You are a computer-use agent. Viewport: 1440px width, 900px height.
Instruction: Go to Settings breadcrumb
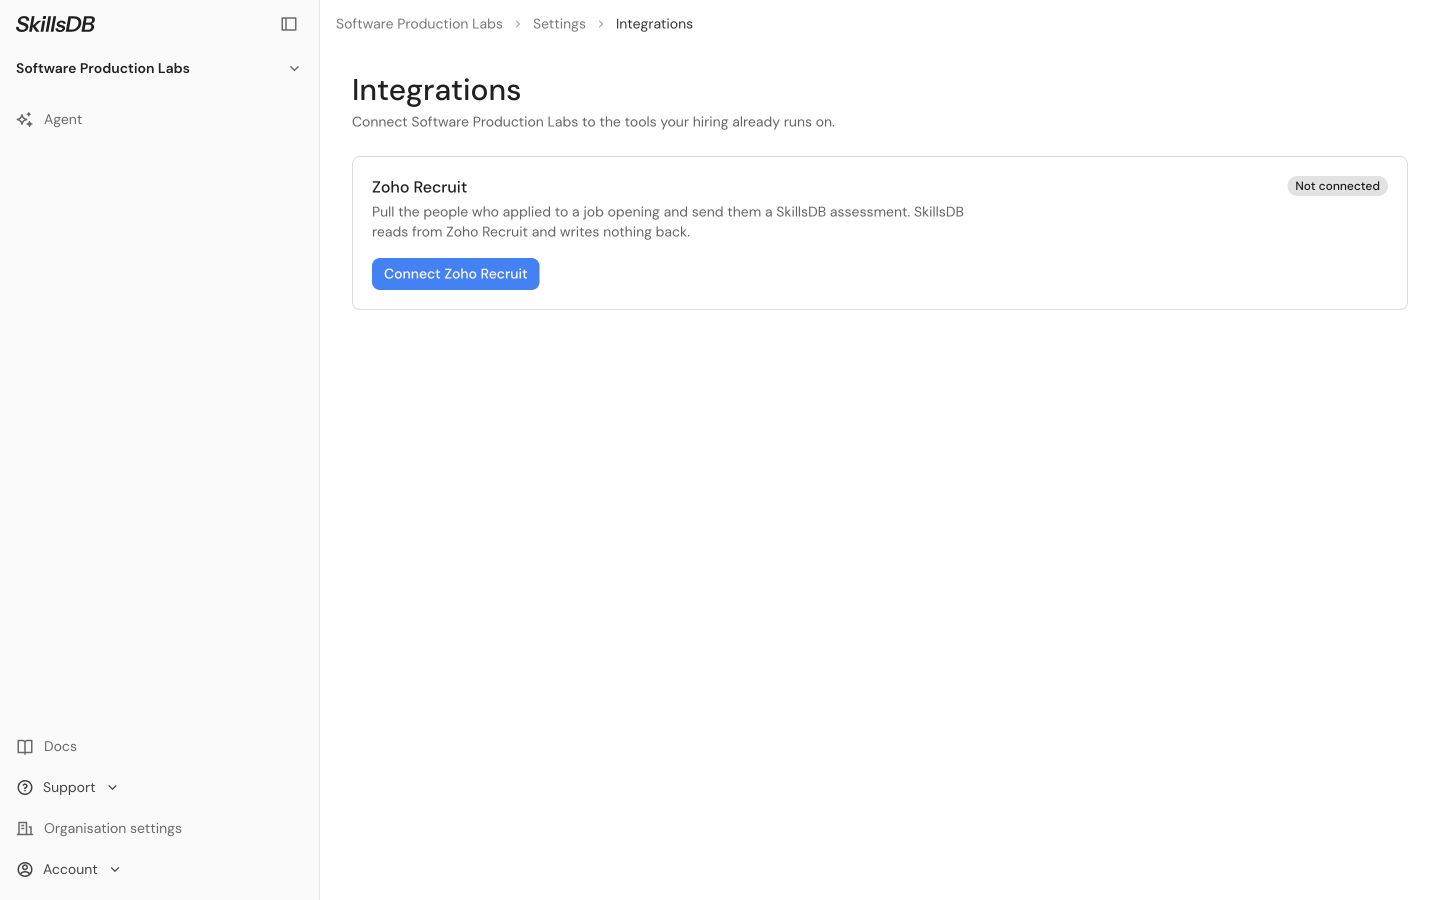pyautogui.click(x=559, y=24)
